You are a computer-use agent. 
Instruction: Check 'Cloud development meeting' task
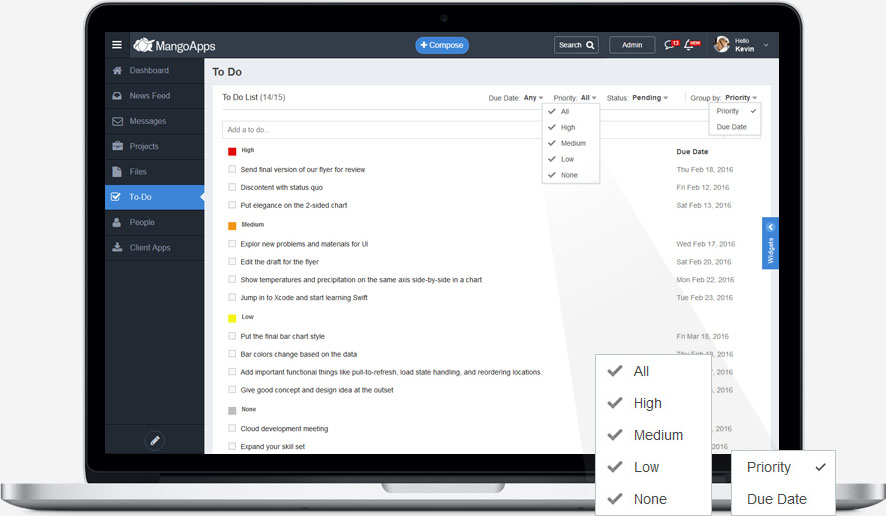[x=232, y=428]
